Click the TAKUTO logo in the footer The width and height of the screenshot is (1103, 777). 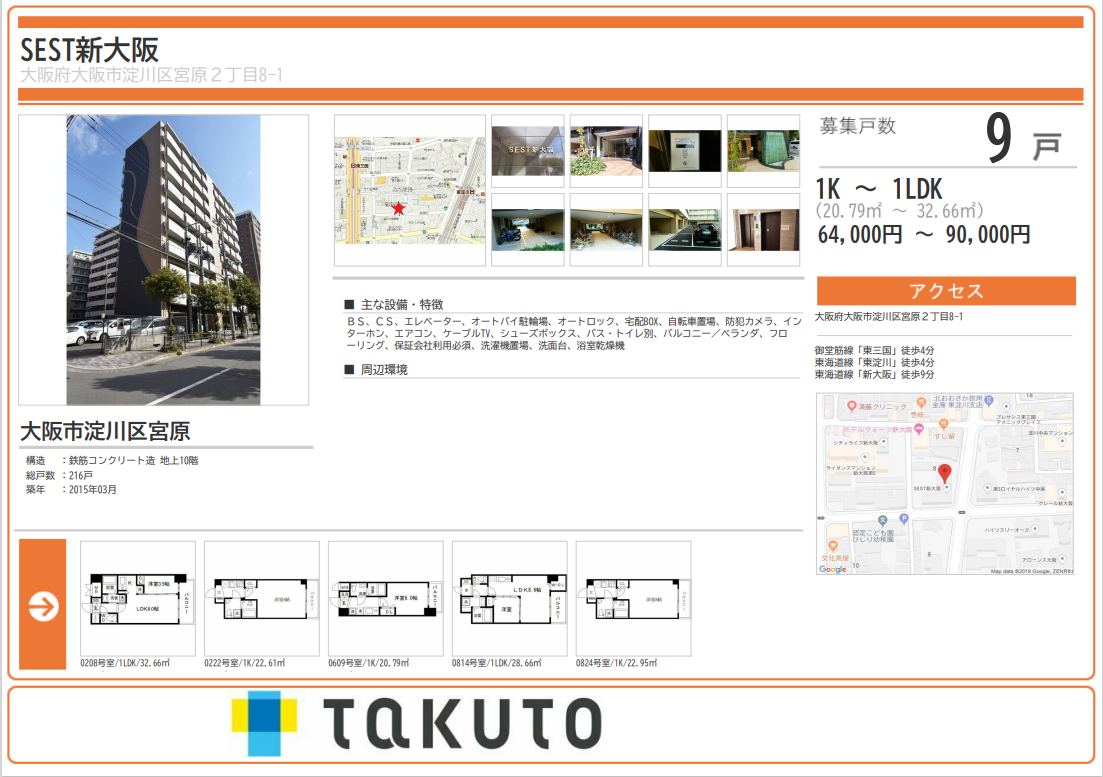[417, 724]
